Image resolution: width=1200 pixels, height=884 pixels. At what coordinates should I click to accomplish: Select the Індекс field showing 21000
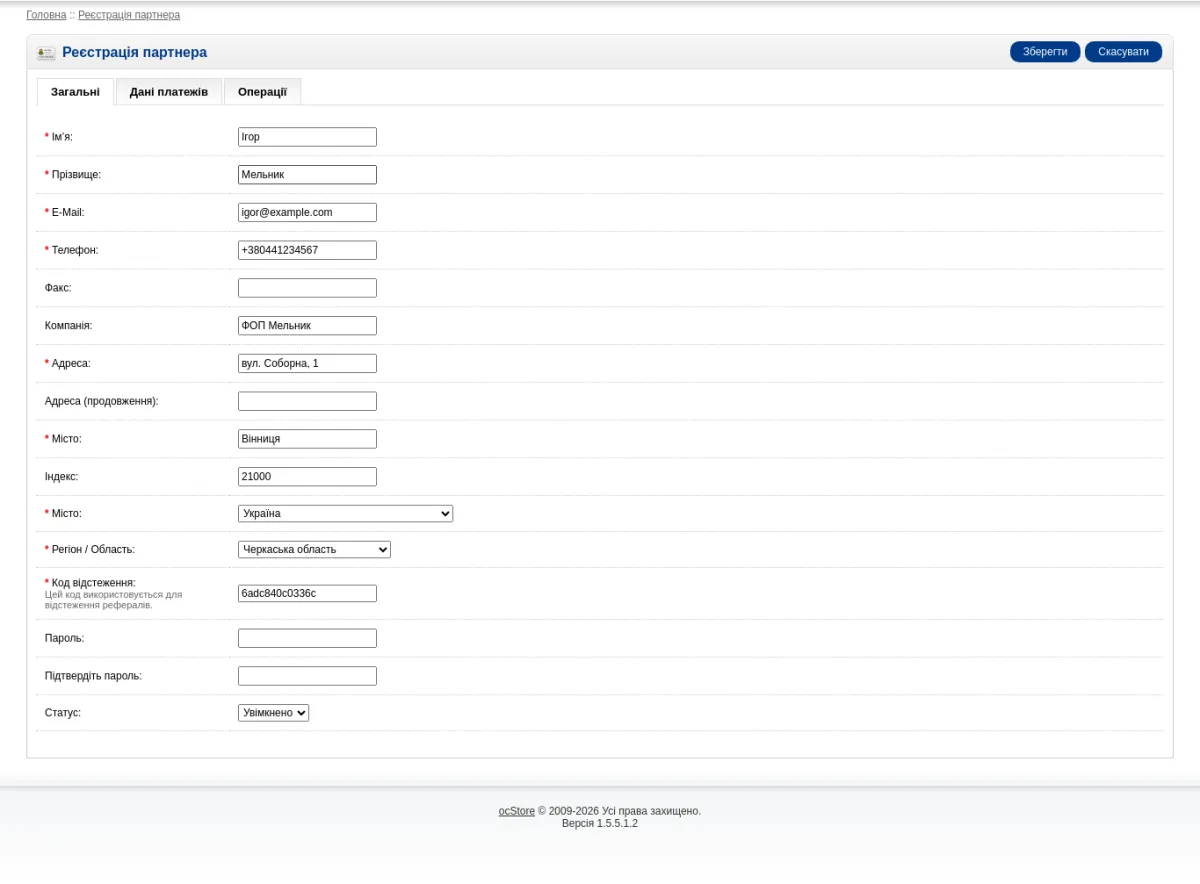tap(307, 477)
